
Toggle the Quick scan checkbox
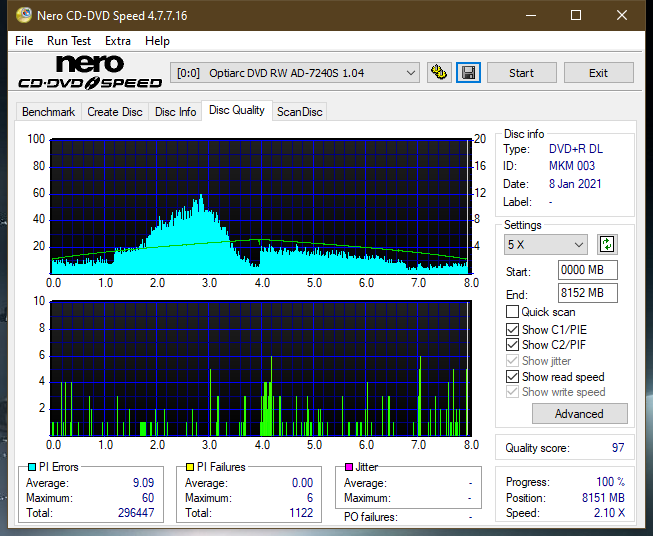tap(512, 312)
